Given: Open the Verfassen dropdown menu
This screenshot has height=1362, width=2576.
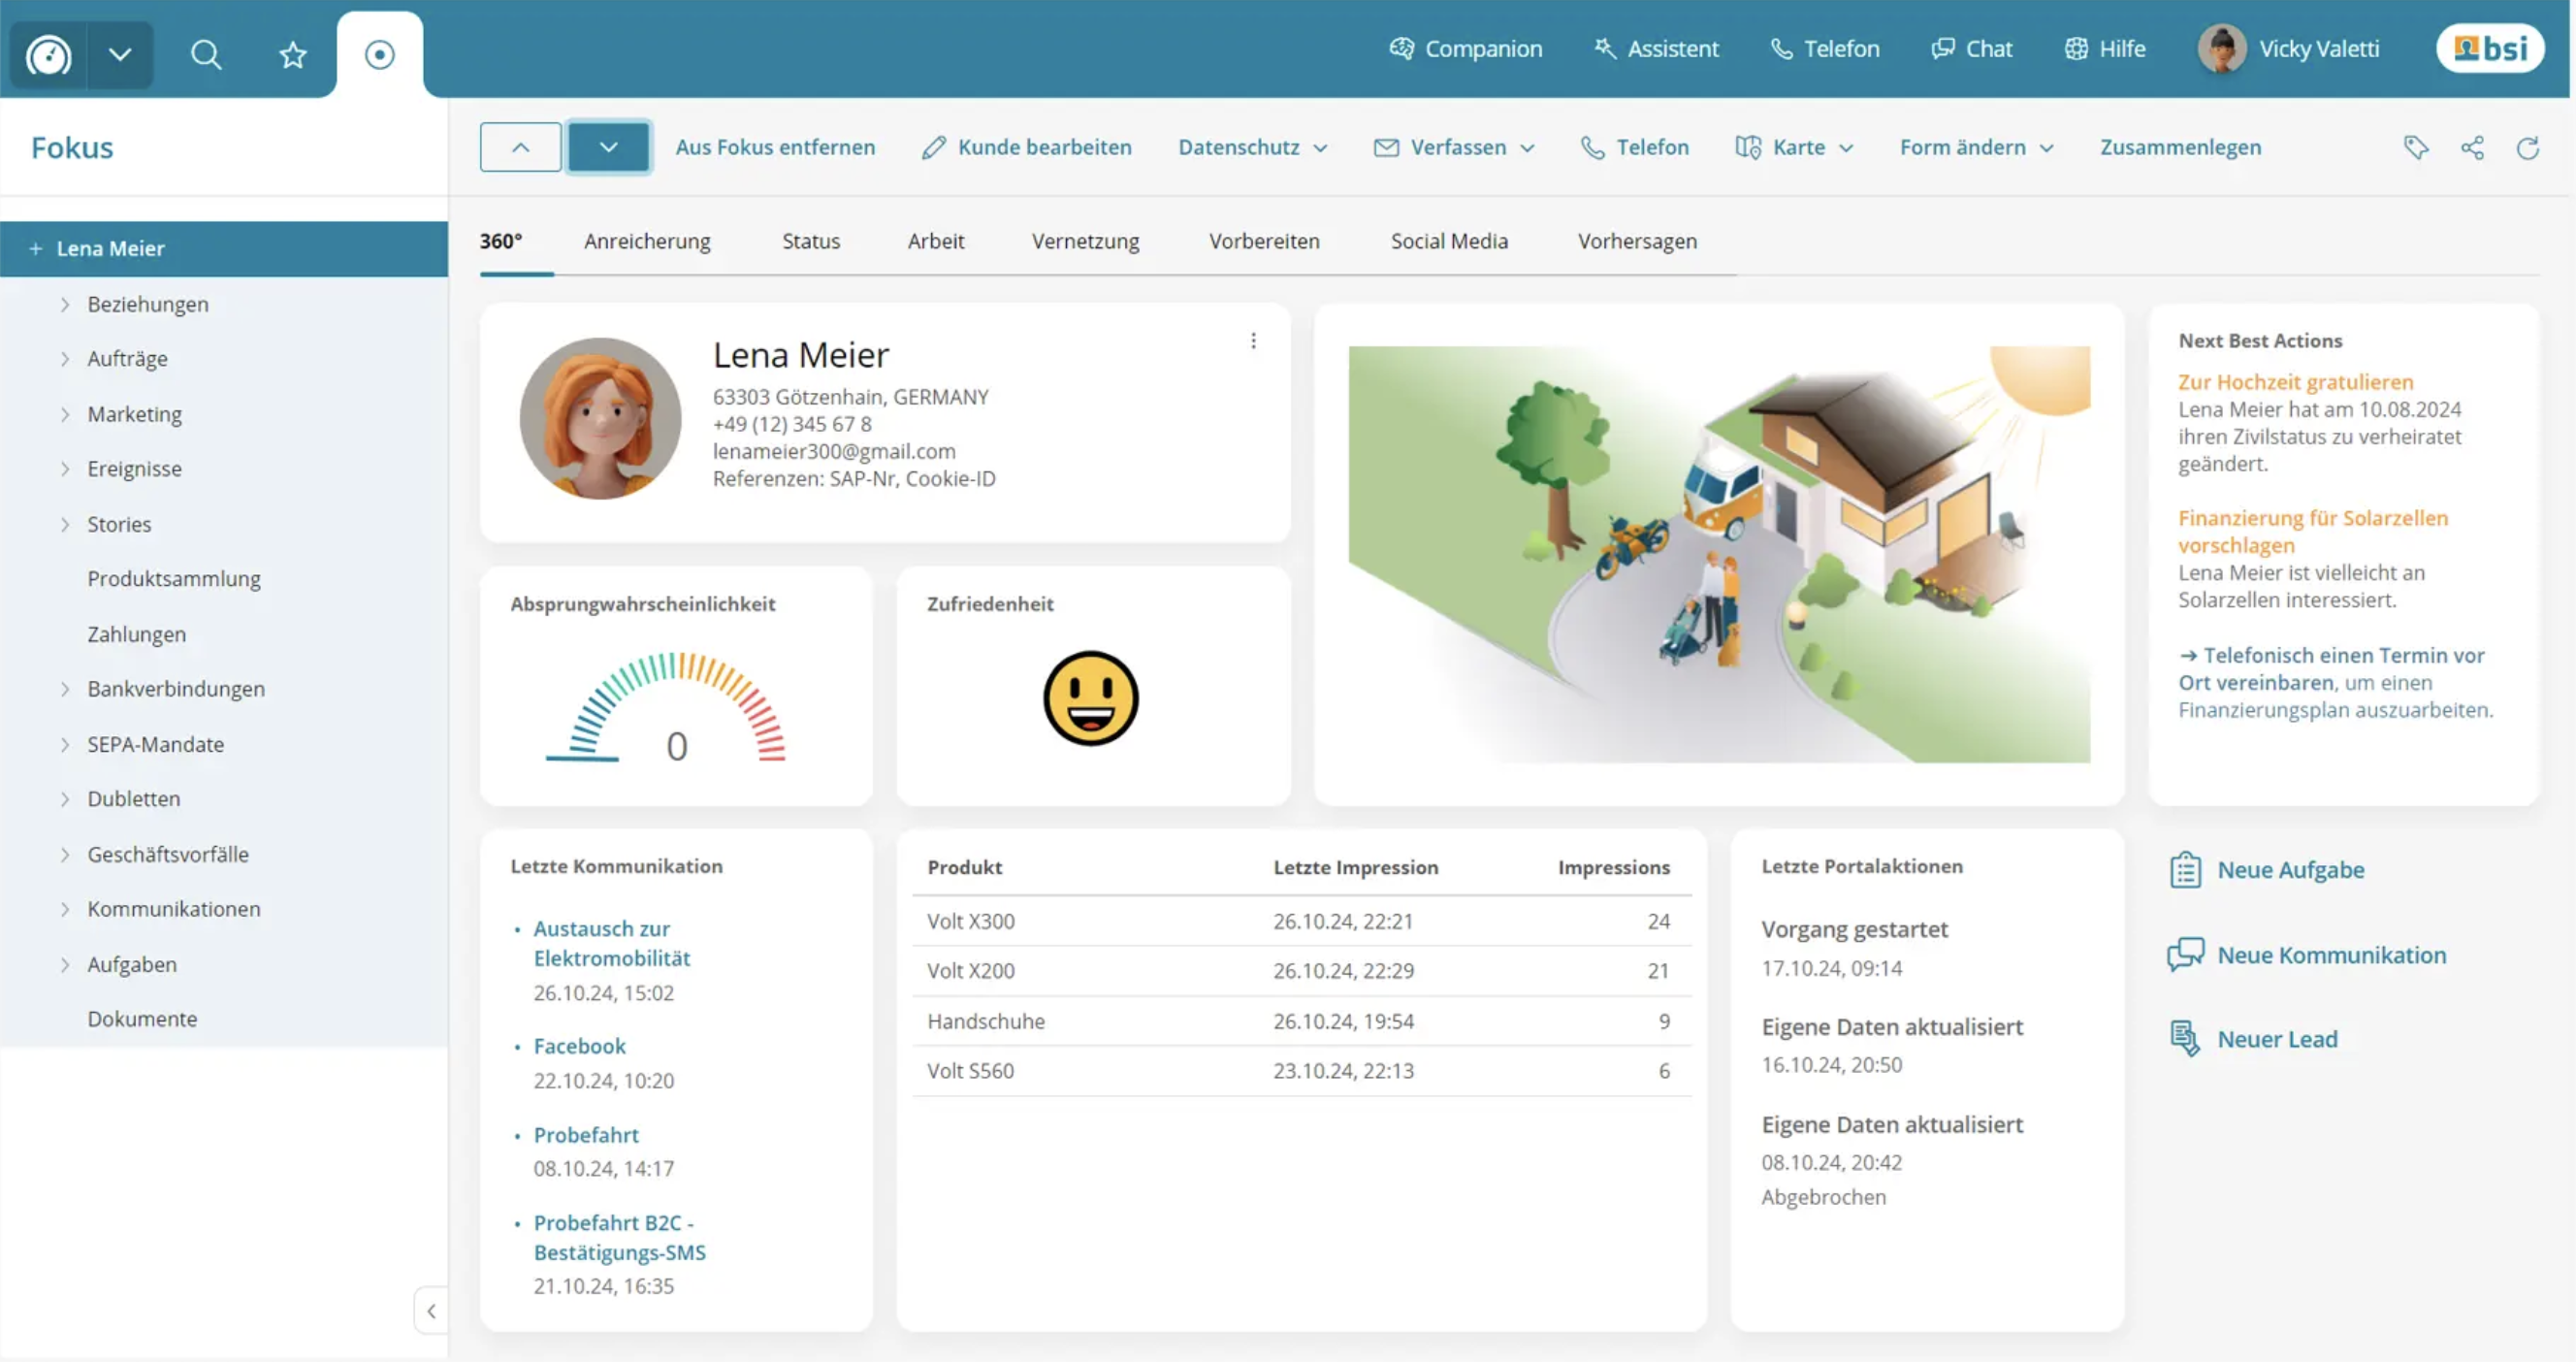Looking at the screenshot, I should tap(1455, 147).
